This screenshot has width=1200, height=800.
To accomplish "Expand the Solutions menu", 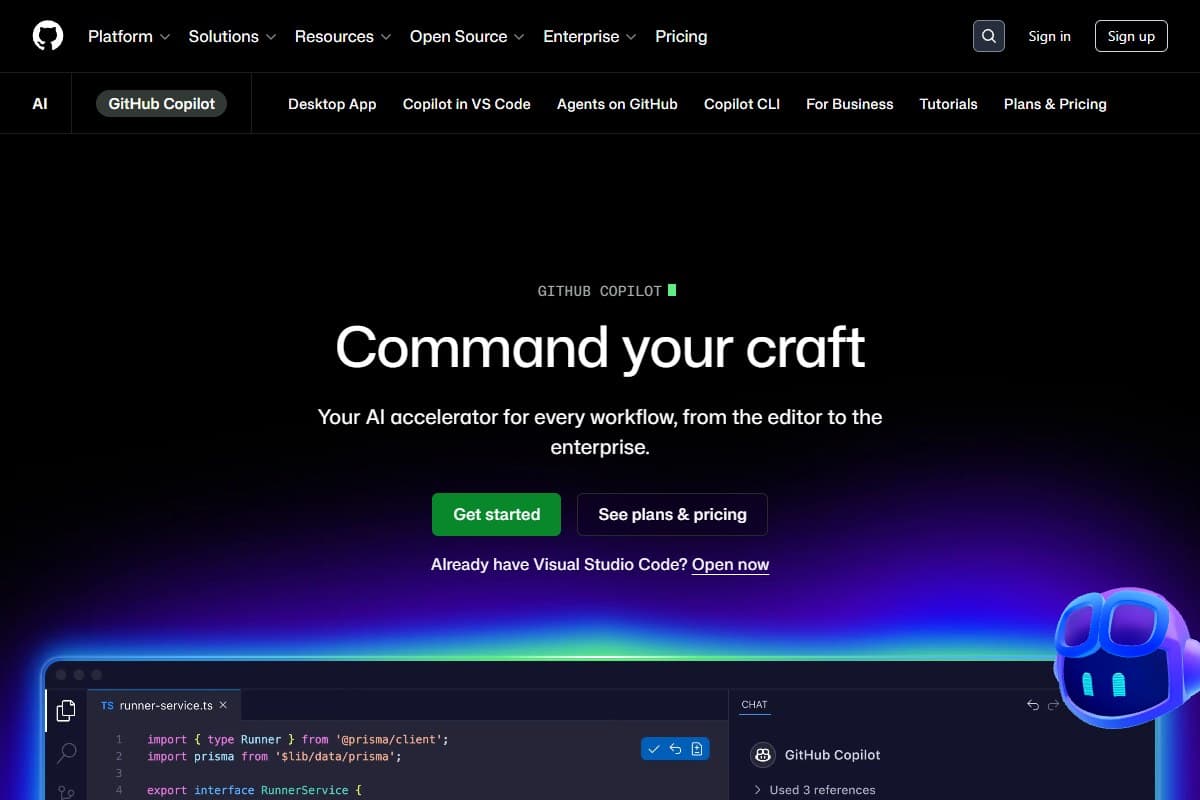I will point(232,36).
